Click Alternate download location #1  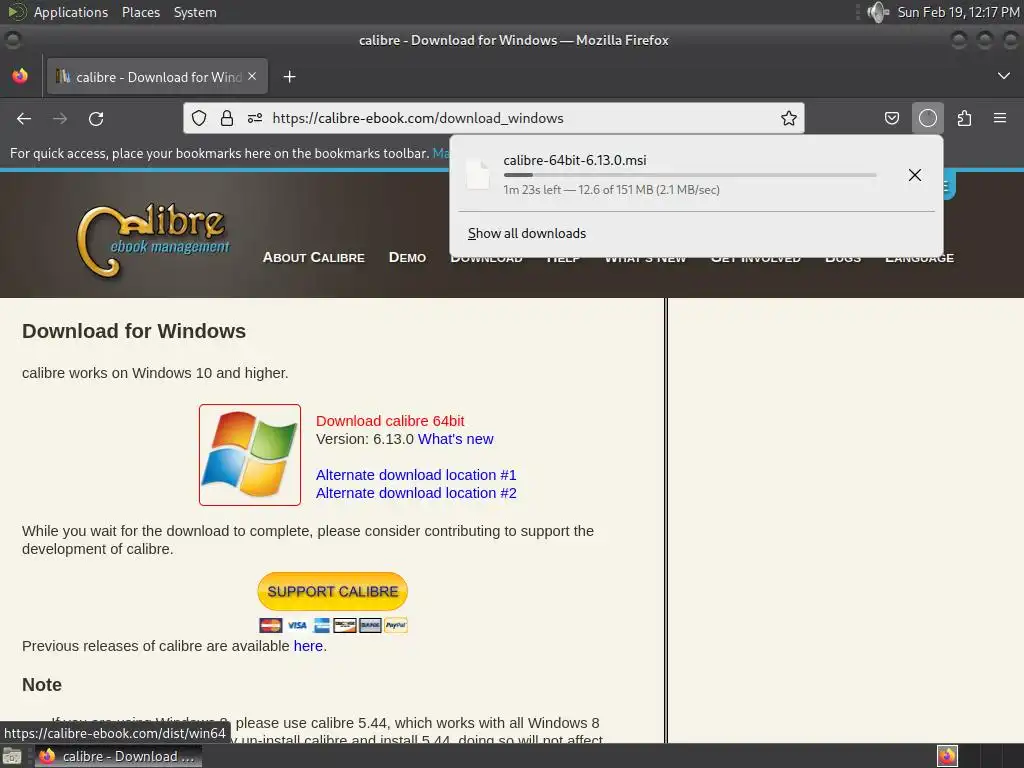416,475
